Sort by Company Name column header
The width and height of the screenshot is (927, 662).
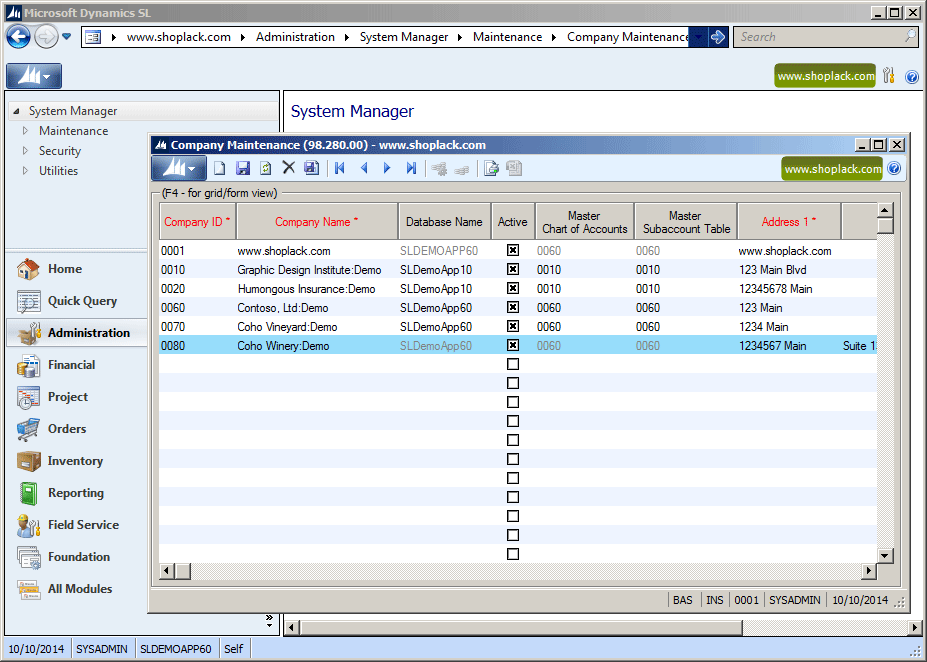317,222
